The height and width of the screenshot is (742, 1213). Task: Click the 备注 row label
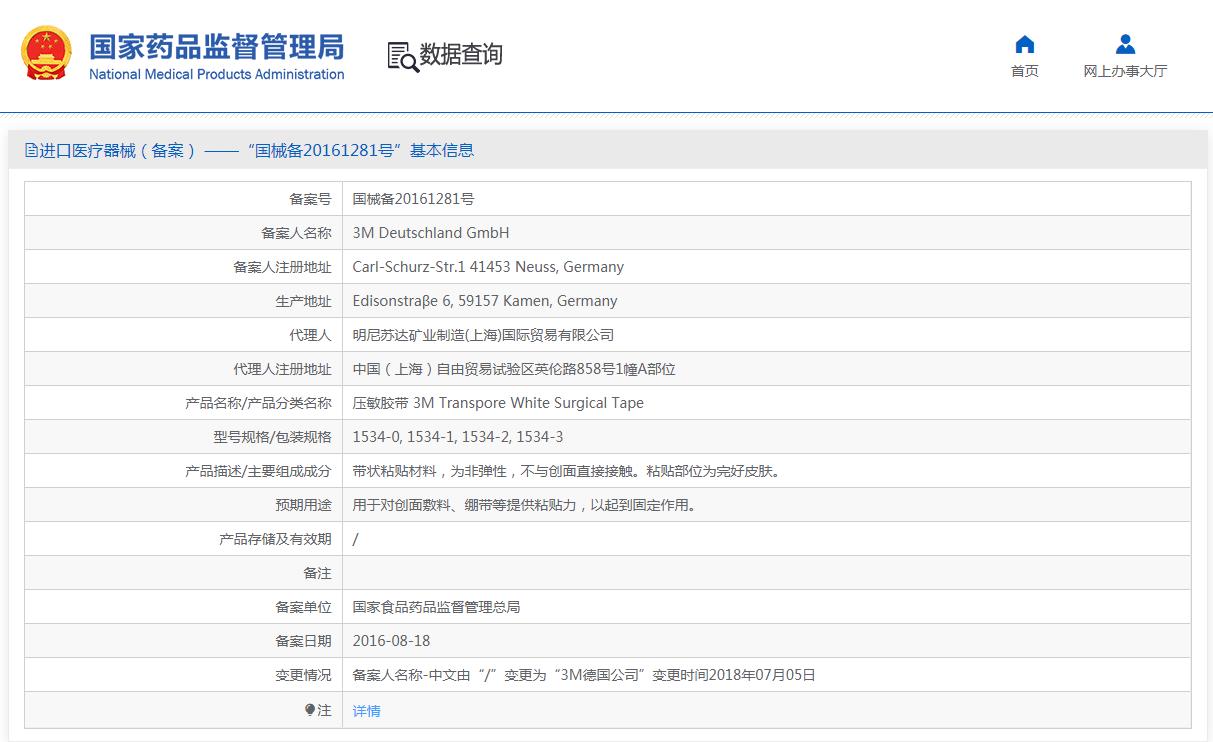coord(317,573)
